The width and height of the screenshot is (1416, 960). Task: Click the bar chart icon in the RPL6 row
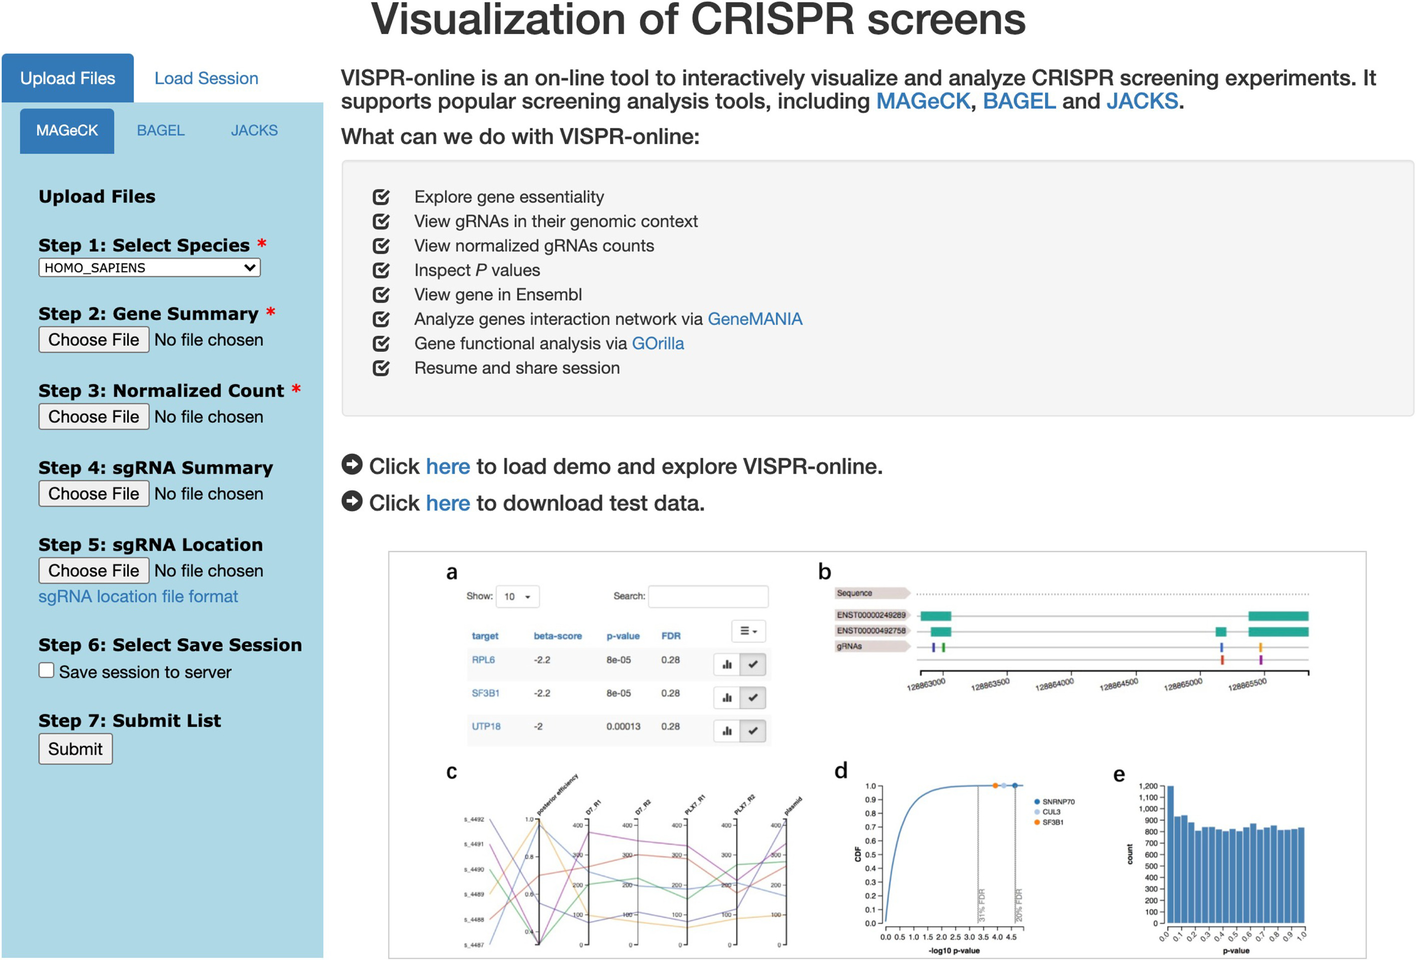(x=727, y=664)
